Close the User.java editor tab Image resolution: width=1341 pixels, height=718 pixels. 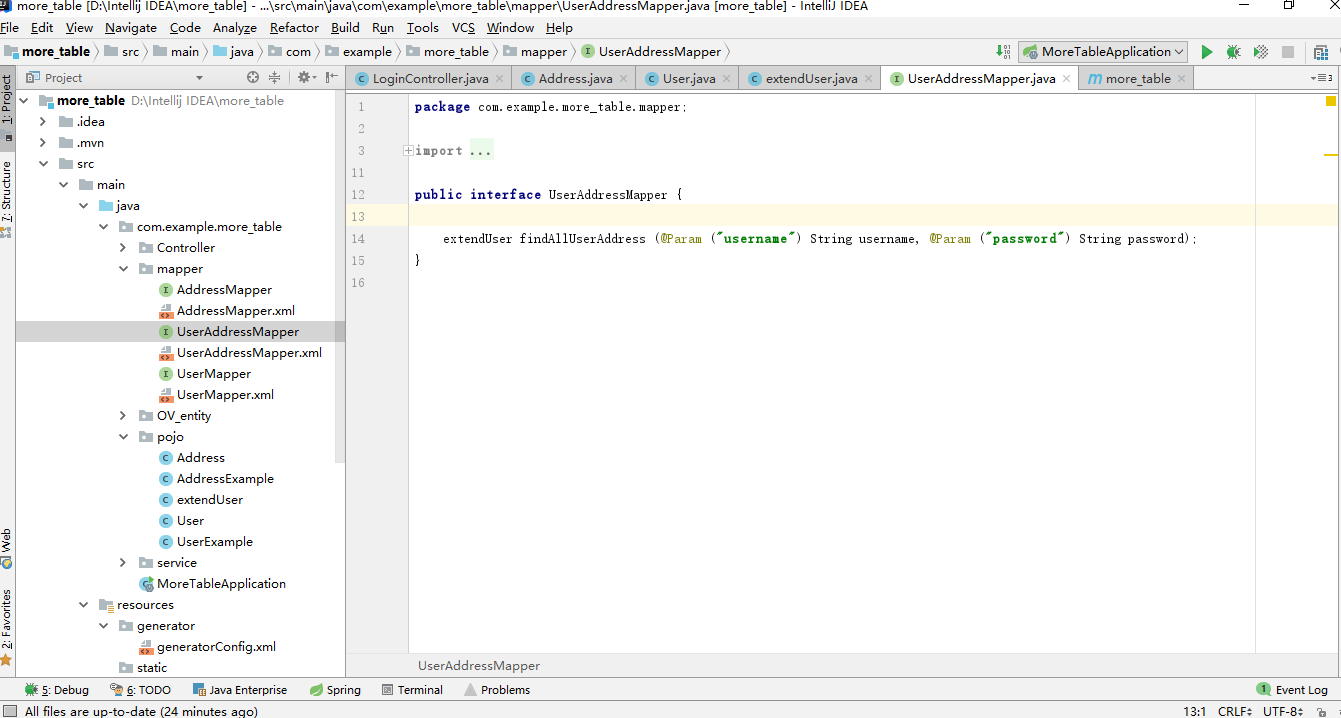click(726, 78)
